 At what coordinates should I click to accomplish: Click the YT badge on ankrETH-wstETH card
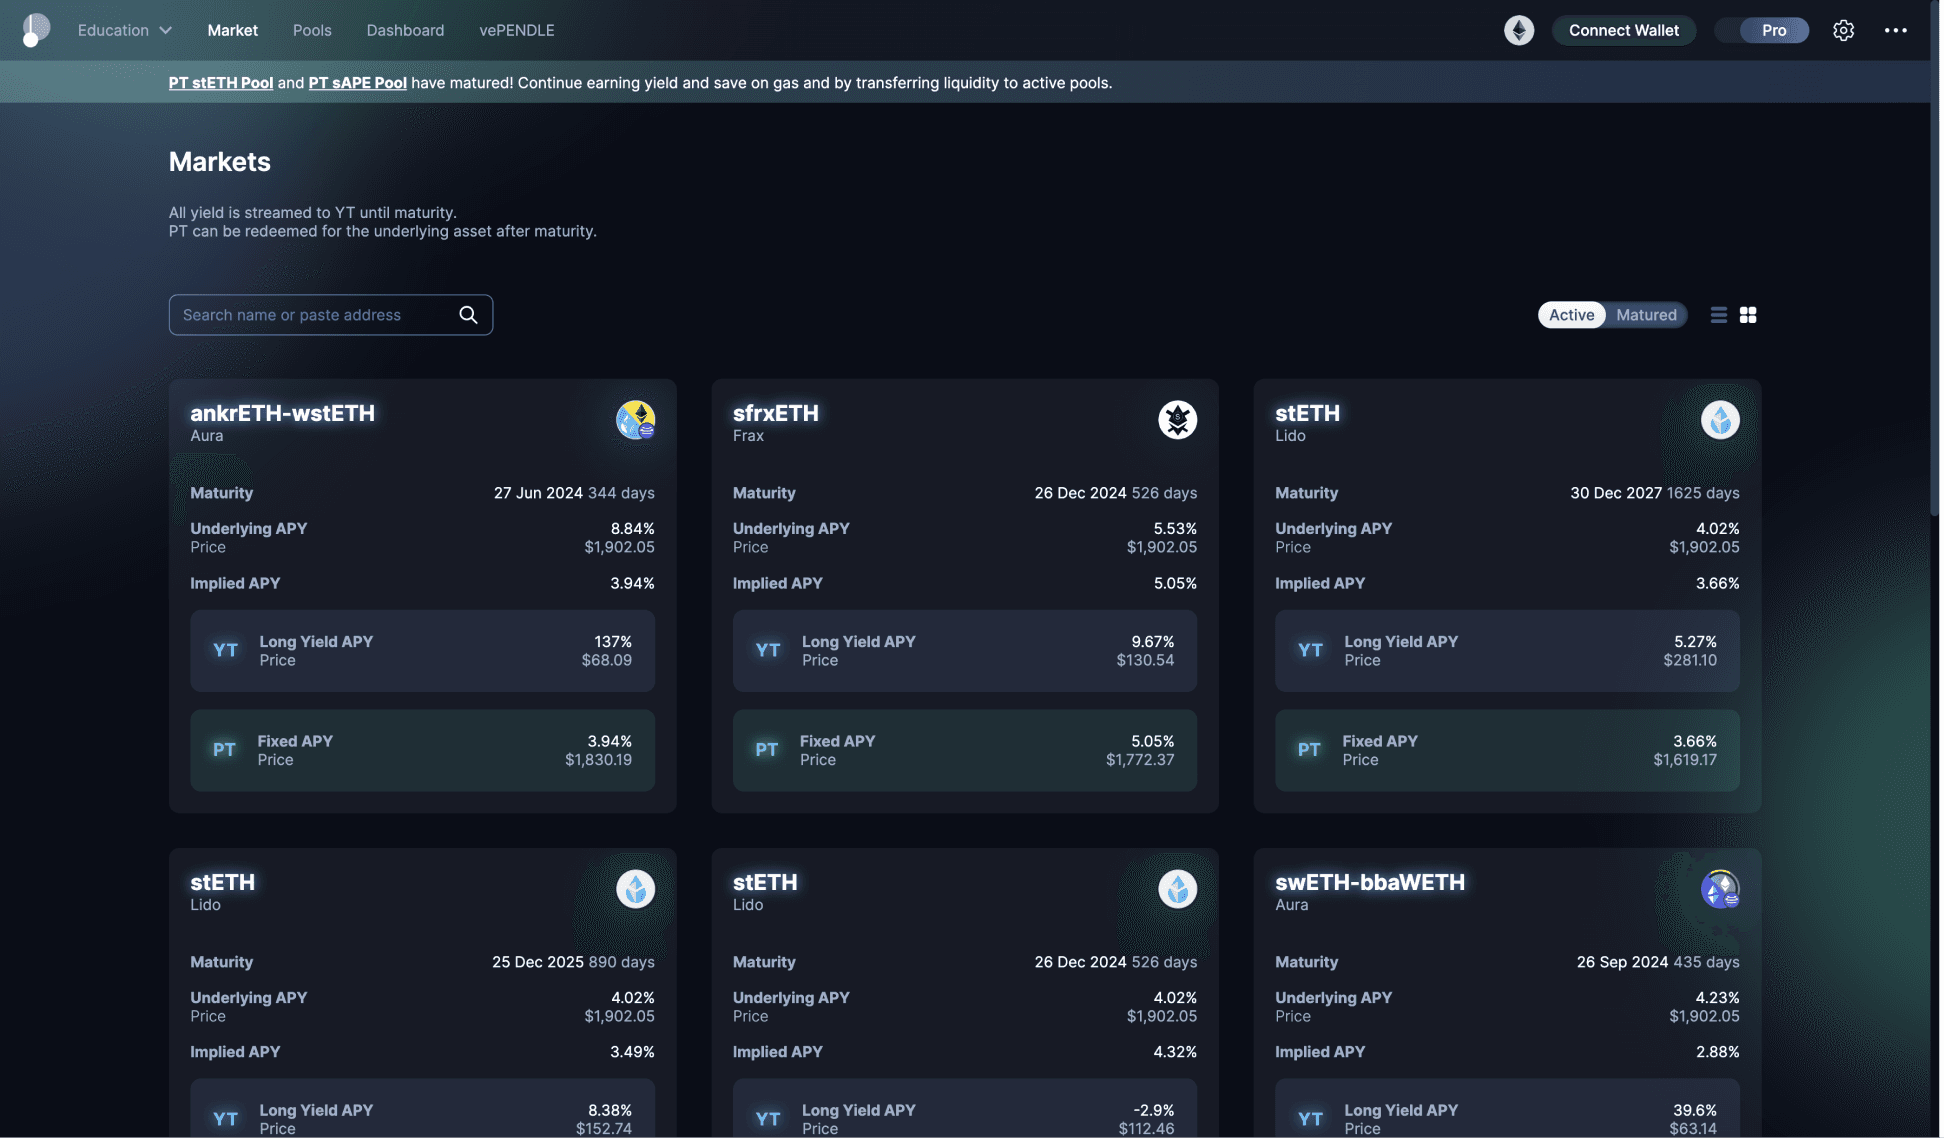226,652
